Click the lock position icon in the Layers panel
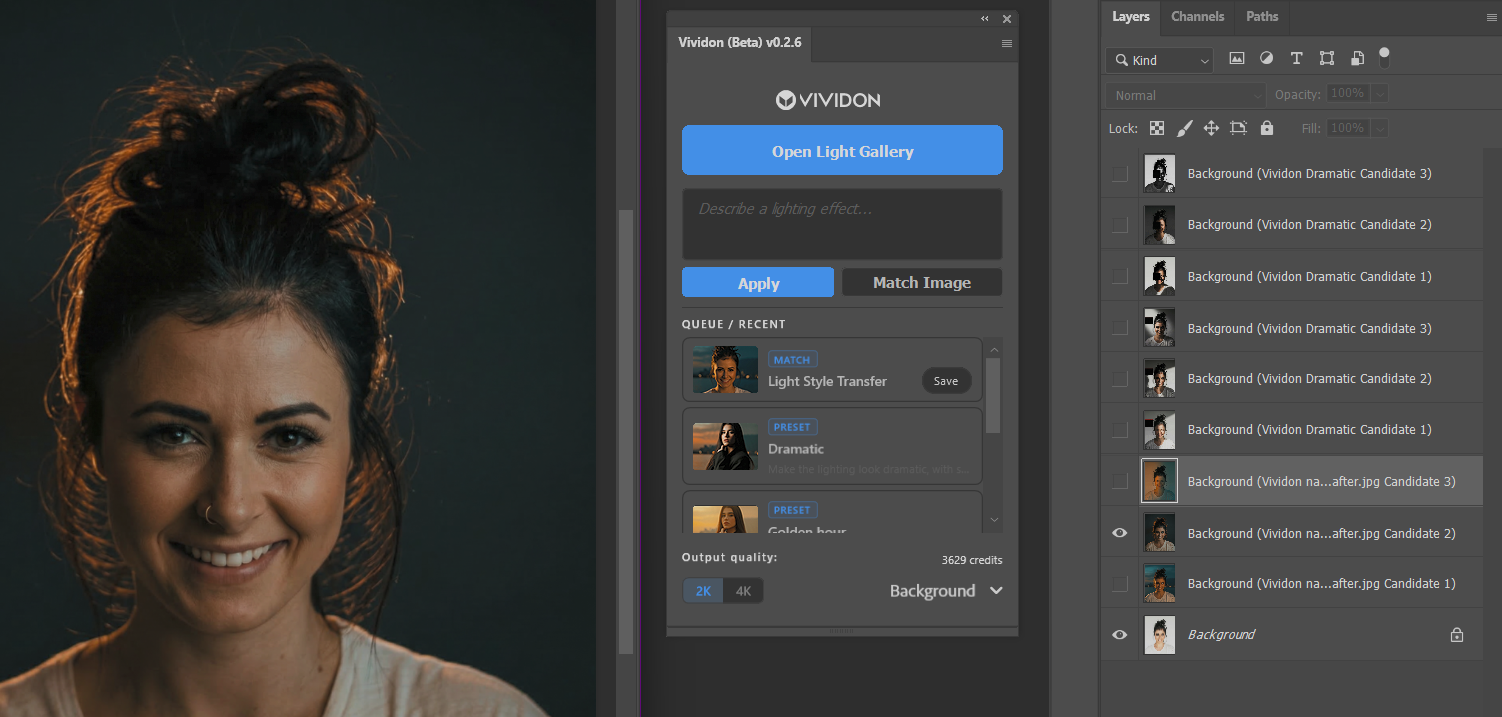1502x717 pixels. [1211, 128]
